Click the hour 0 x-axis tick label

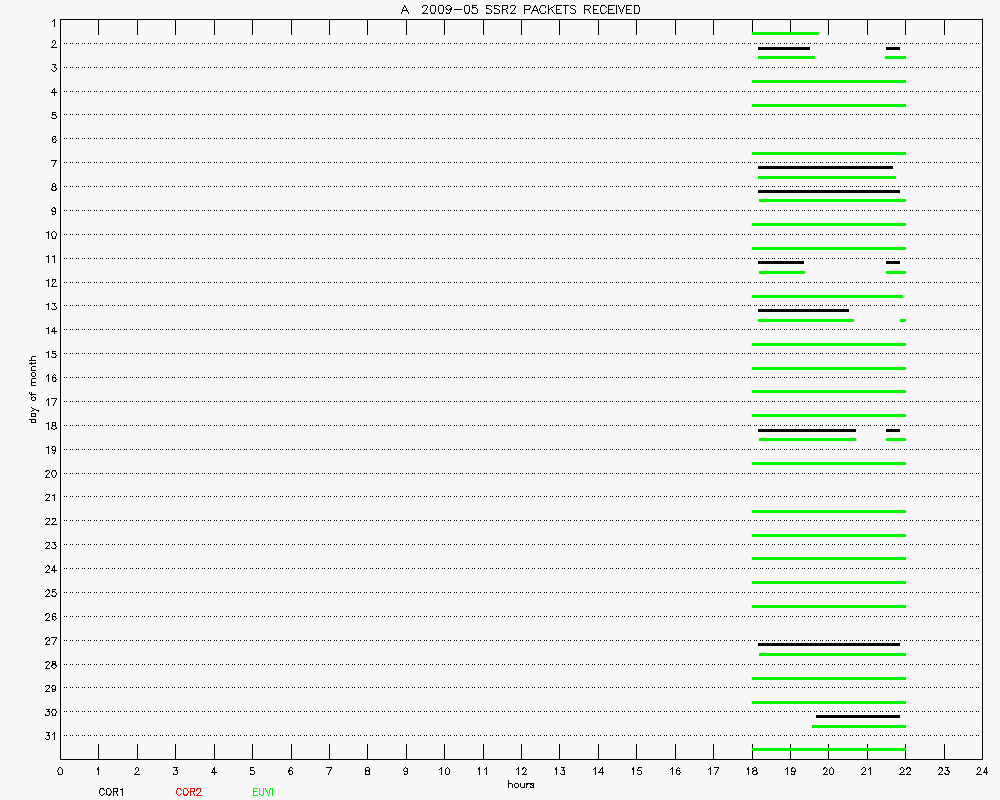[60, 771]
